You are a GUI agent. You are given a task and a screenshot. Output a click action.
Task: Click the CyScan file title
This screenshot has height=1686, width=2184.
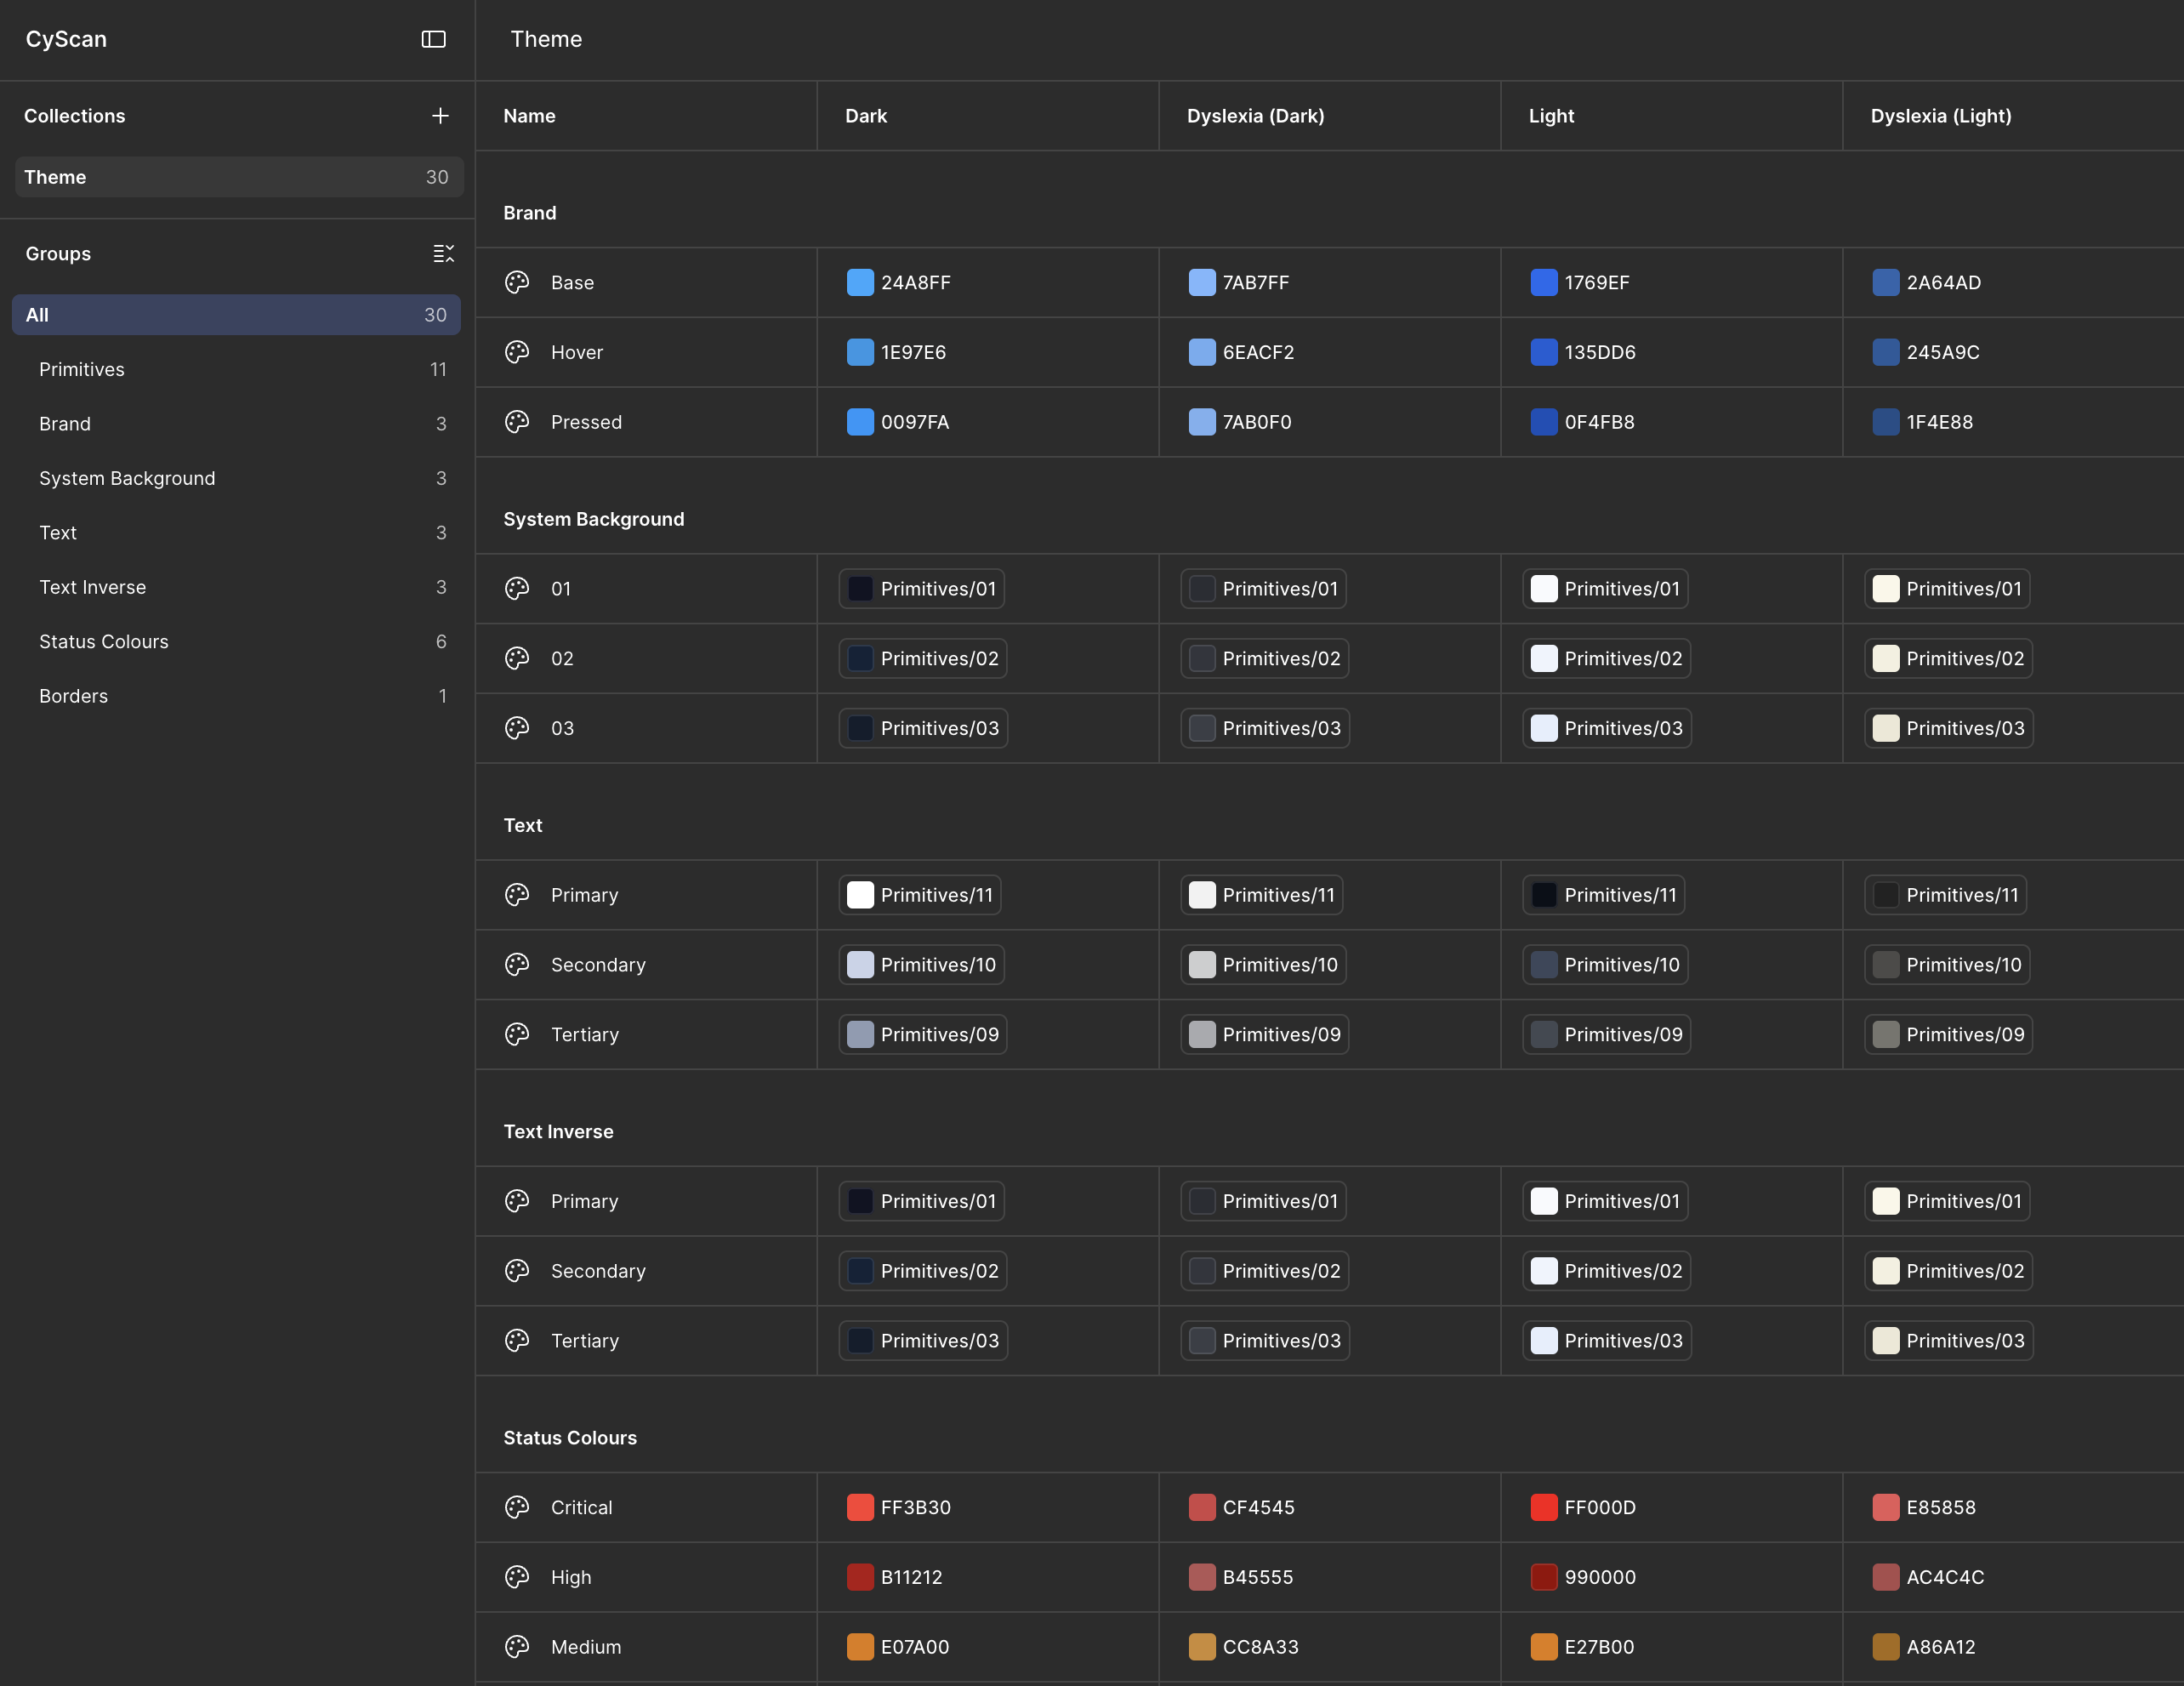coord(66,39)
